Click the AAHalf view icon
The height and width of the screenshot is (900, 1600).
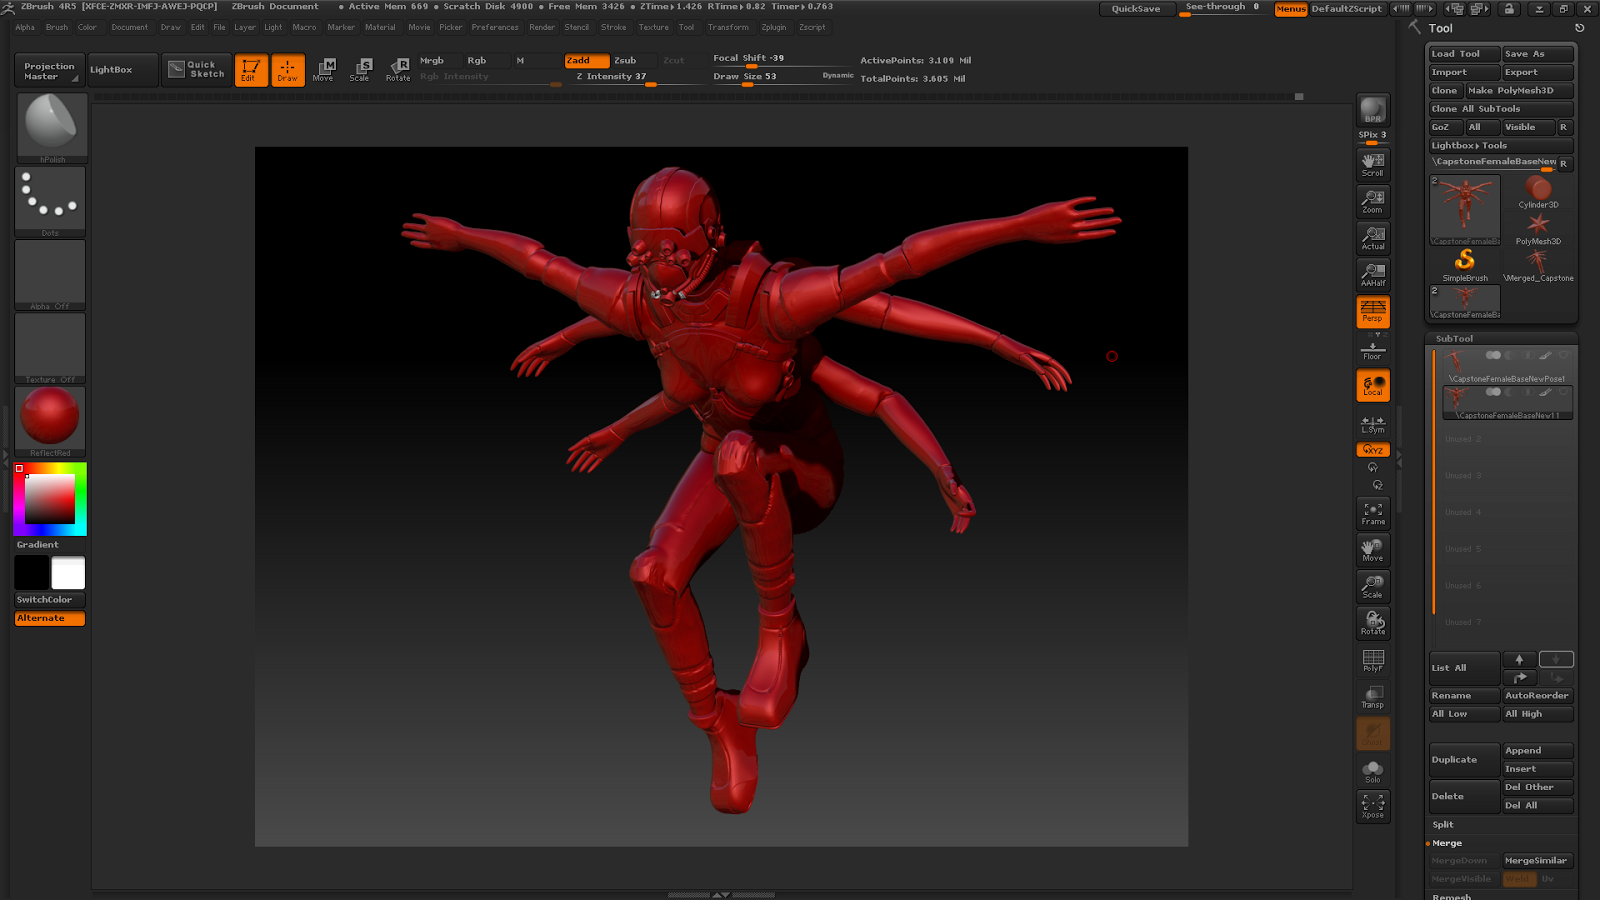click(1373, 274)
